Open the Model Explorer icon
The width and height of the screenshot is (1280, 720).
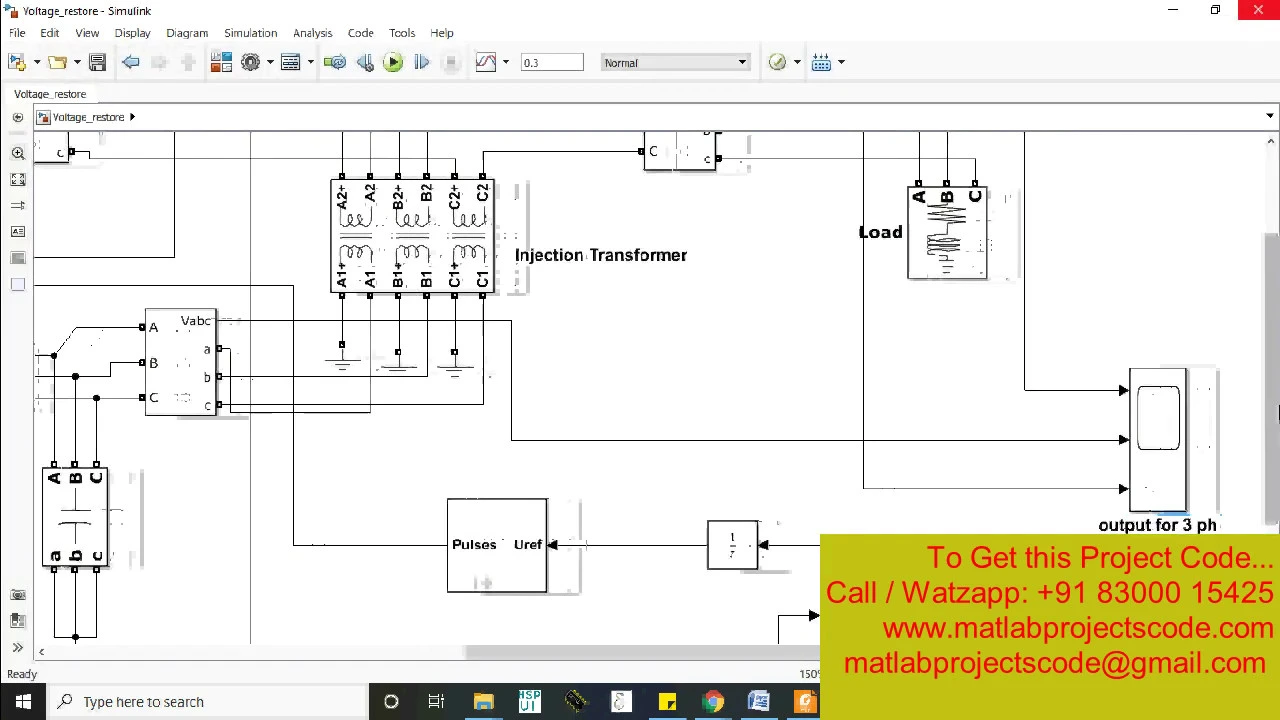tap(290, 63)
